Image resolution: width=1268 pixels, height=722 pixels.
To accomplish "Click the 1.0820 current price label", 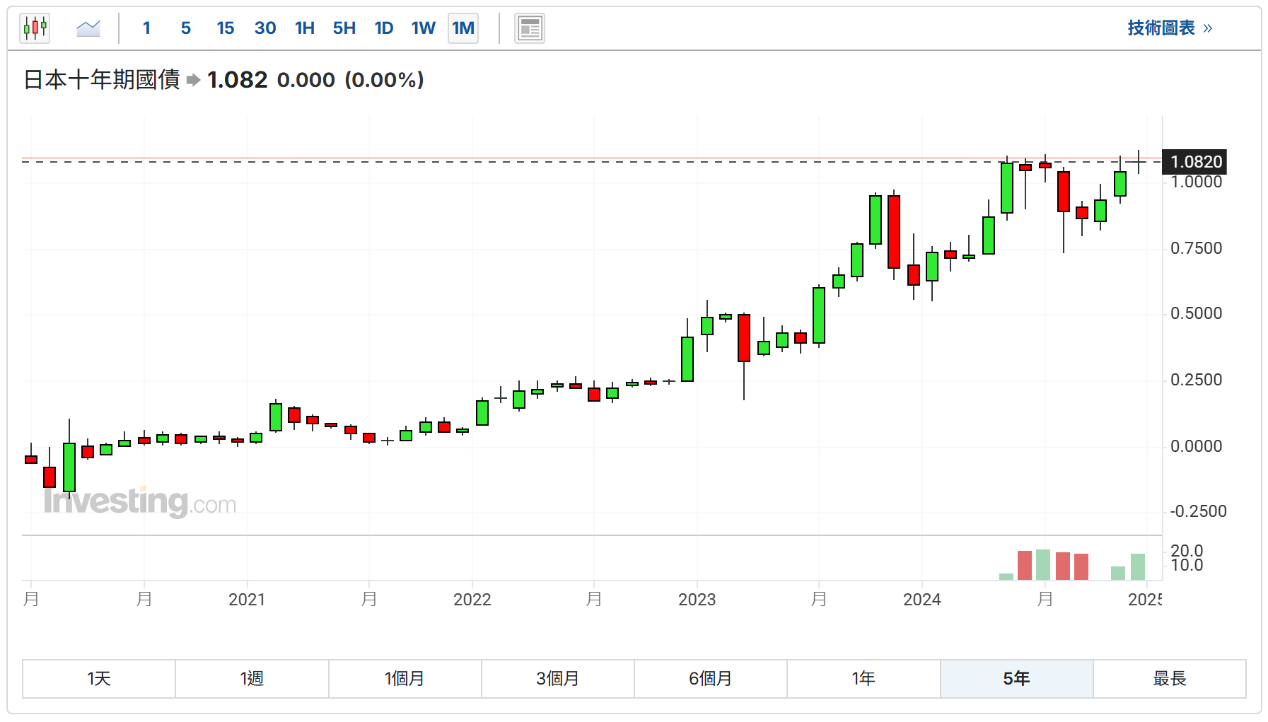I will 1196,162.
